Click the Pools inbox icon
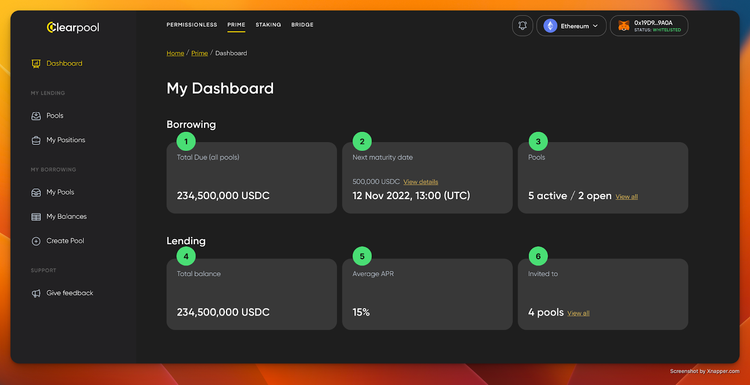 point(35,116)
